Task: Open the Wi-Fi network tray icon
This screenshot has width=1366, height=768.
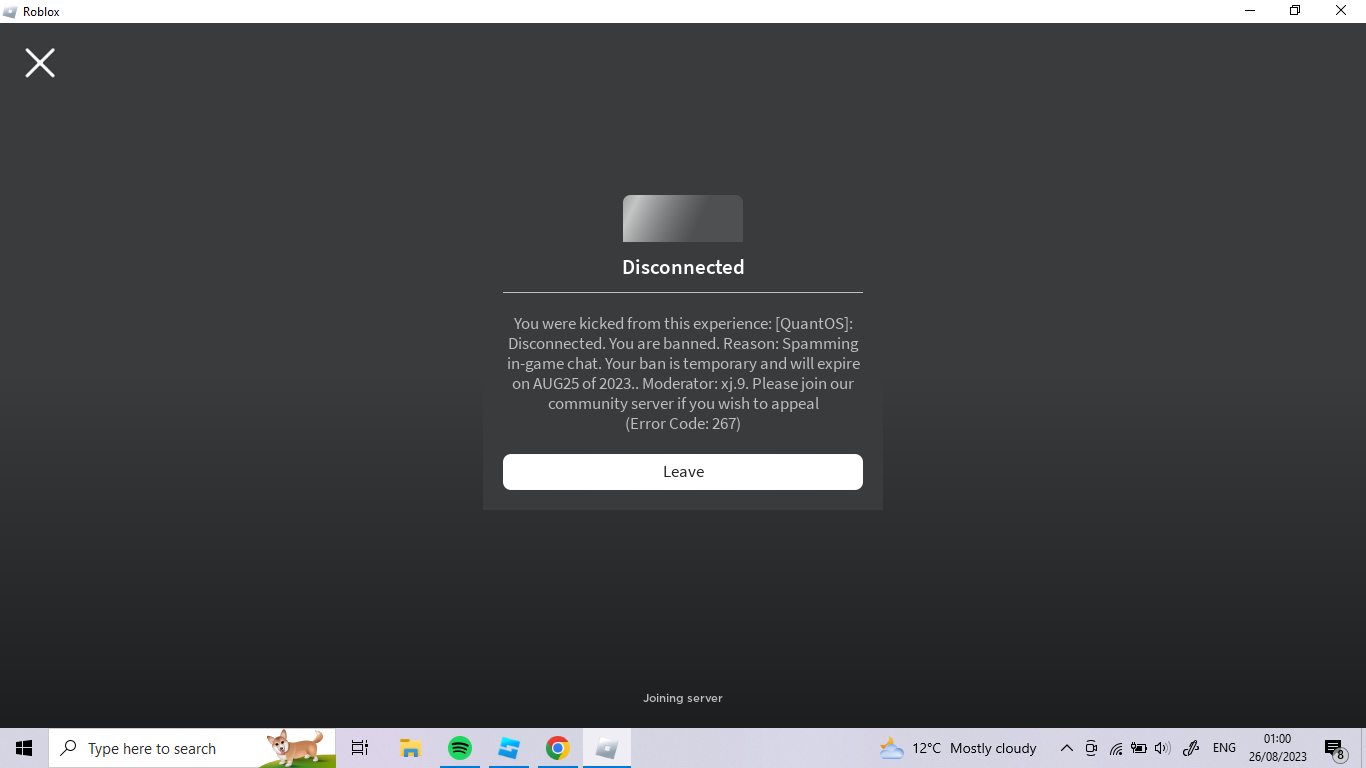Action: pyautogui.click(x=1115, y=748)
